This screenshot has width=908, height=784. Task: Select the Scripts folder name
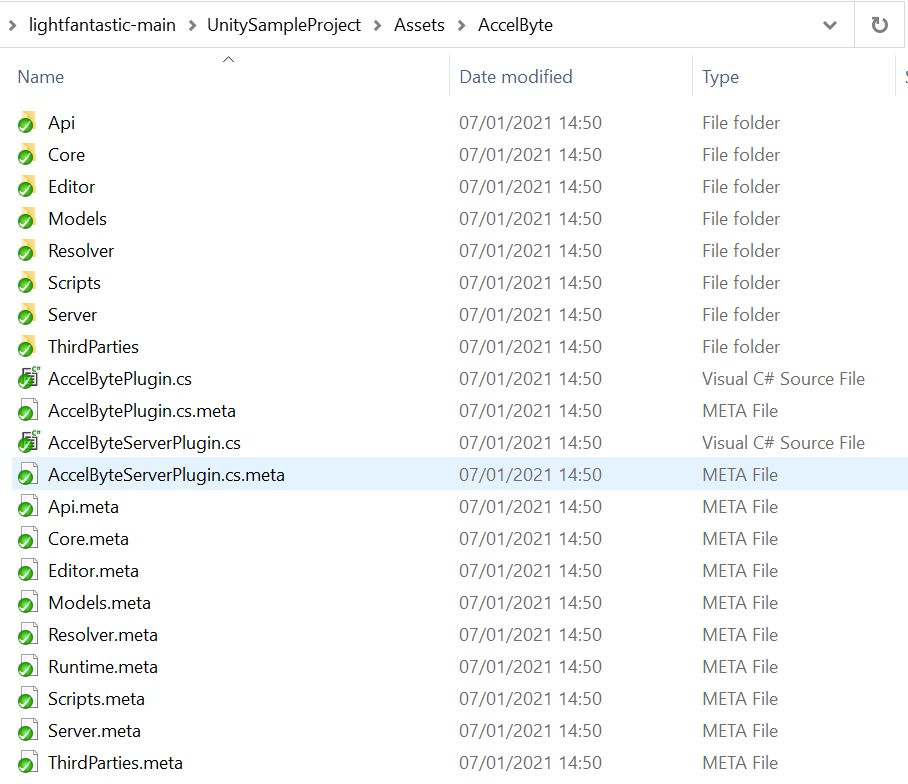[x=74, y=283]
